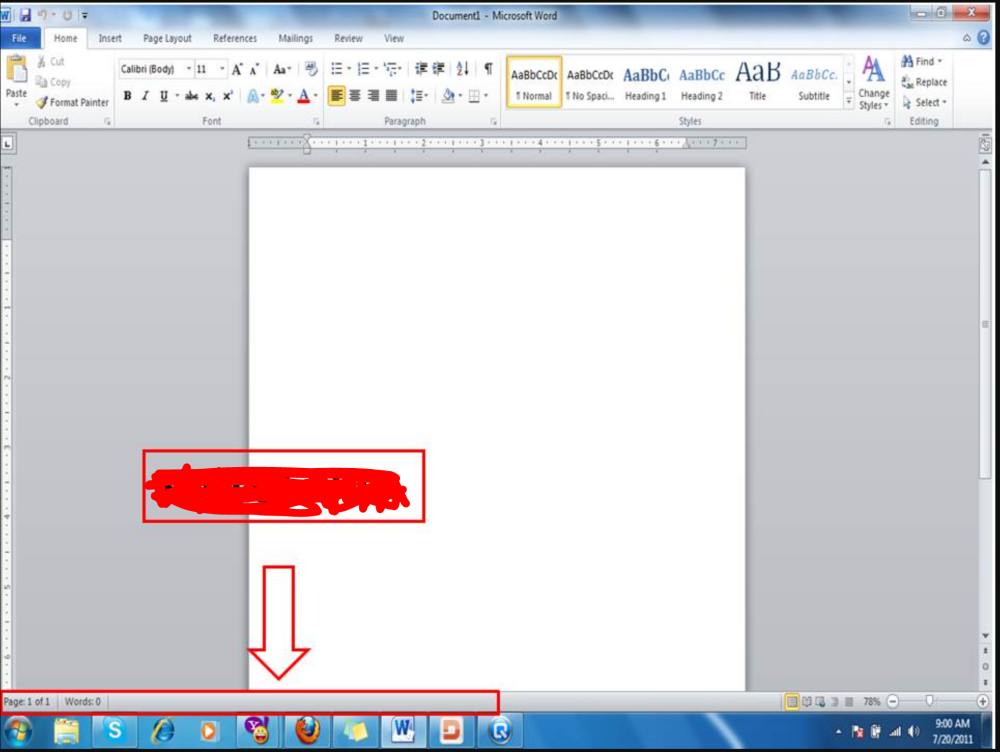Open Firefox from the taskbar
The width and height of the screenshot is (1000, 752).
tap(307, 731)
